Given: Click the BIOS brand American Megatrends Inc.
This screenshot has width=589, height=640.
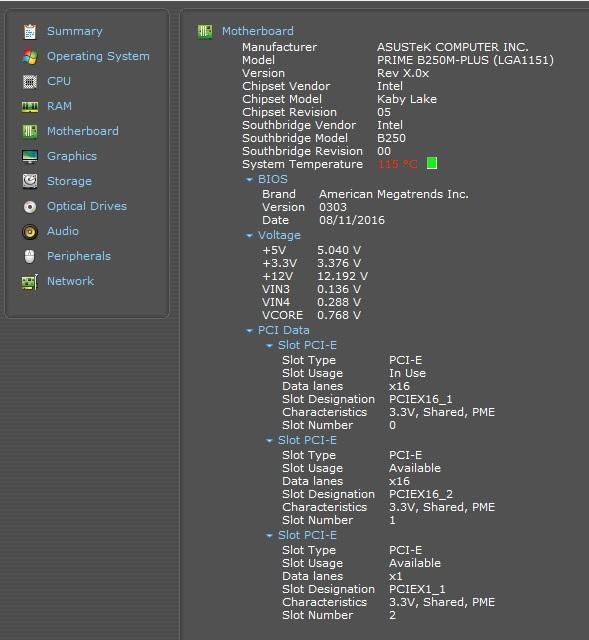Looking at the screenshot, I should point(394,194).
